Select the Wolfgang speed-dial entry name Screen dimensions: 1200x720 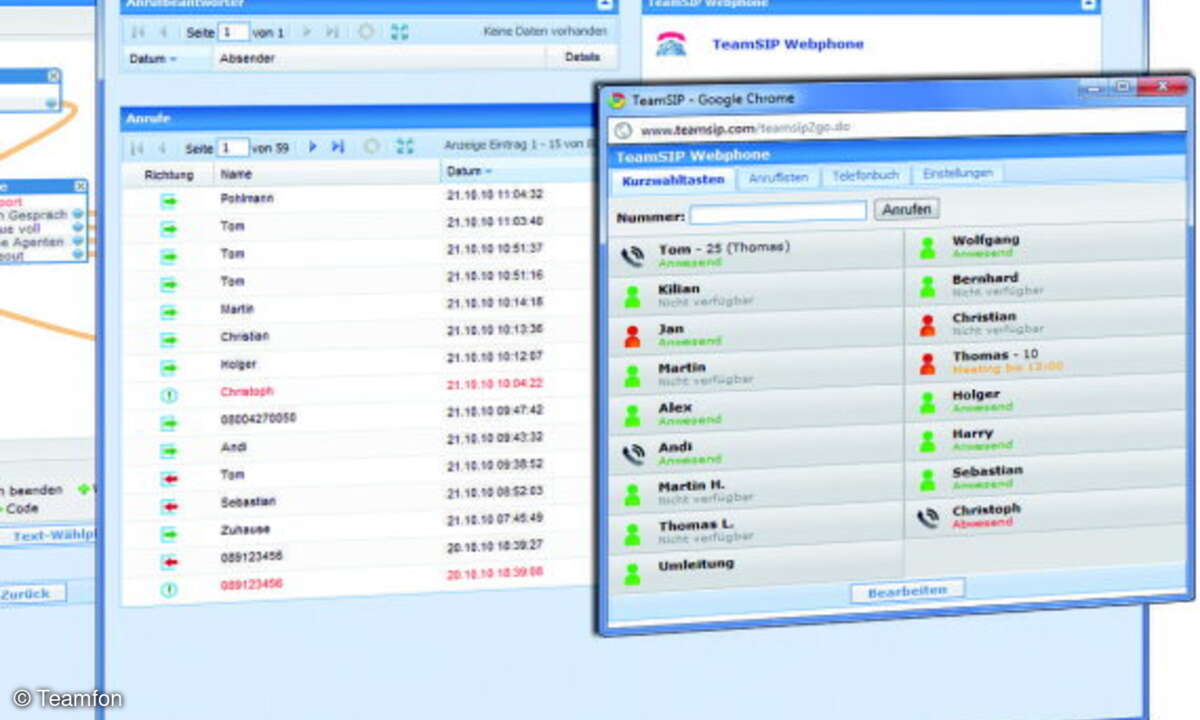pyautogui.click(x=986, y=240)
